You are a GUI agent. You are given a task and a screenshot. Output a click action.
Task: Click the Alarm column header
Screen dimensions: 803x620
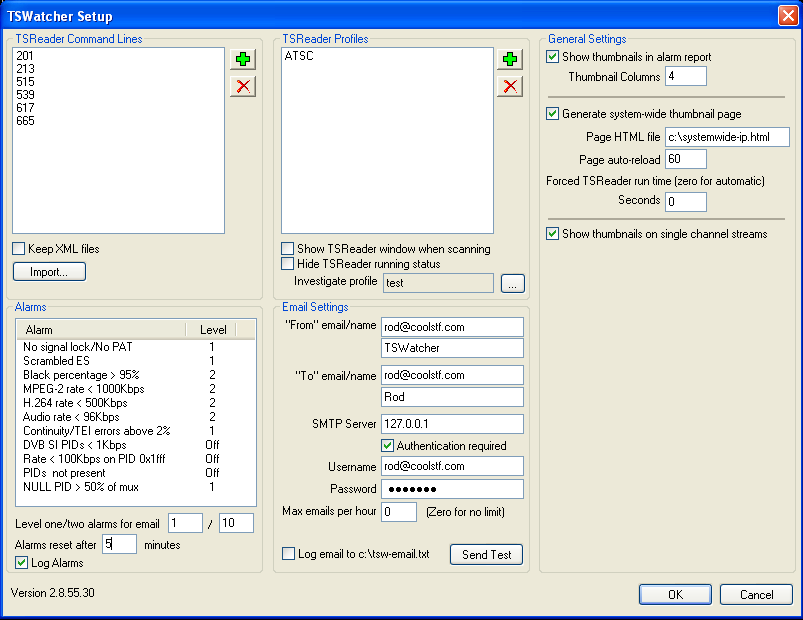[101, 330]
